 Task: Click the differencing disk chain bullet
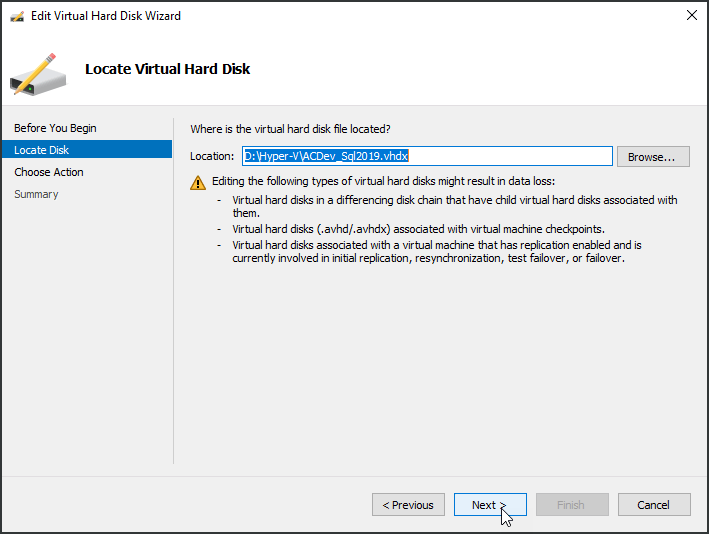pyautogui.click(x=454, y=206)
